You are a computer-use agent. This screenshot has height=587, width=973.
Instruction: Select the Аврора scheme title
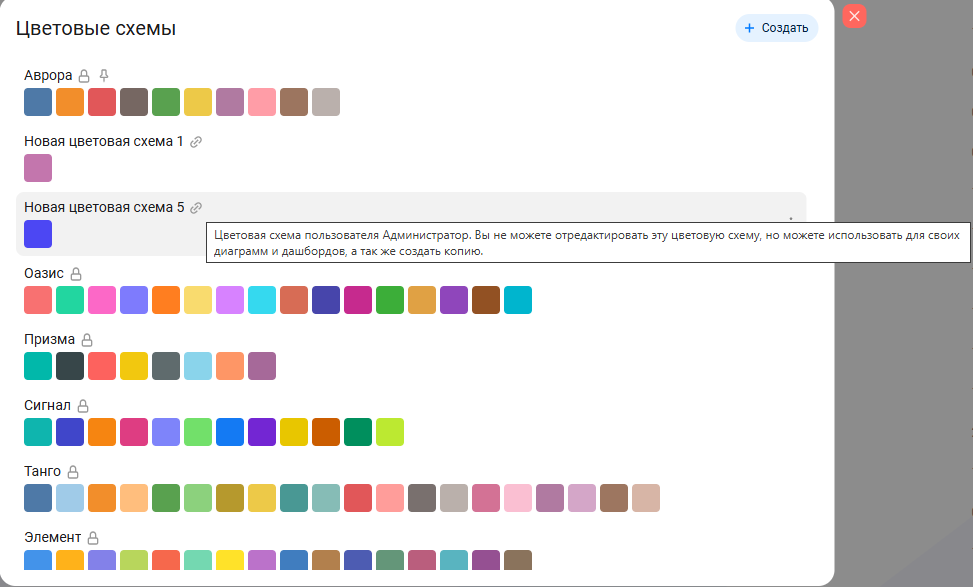[x=48, y=76]
